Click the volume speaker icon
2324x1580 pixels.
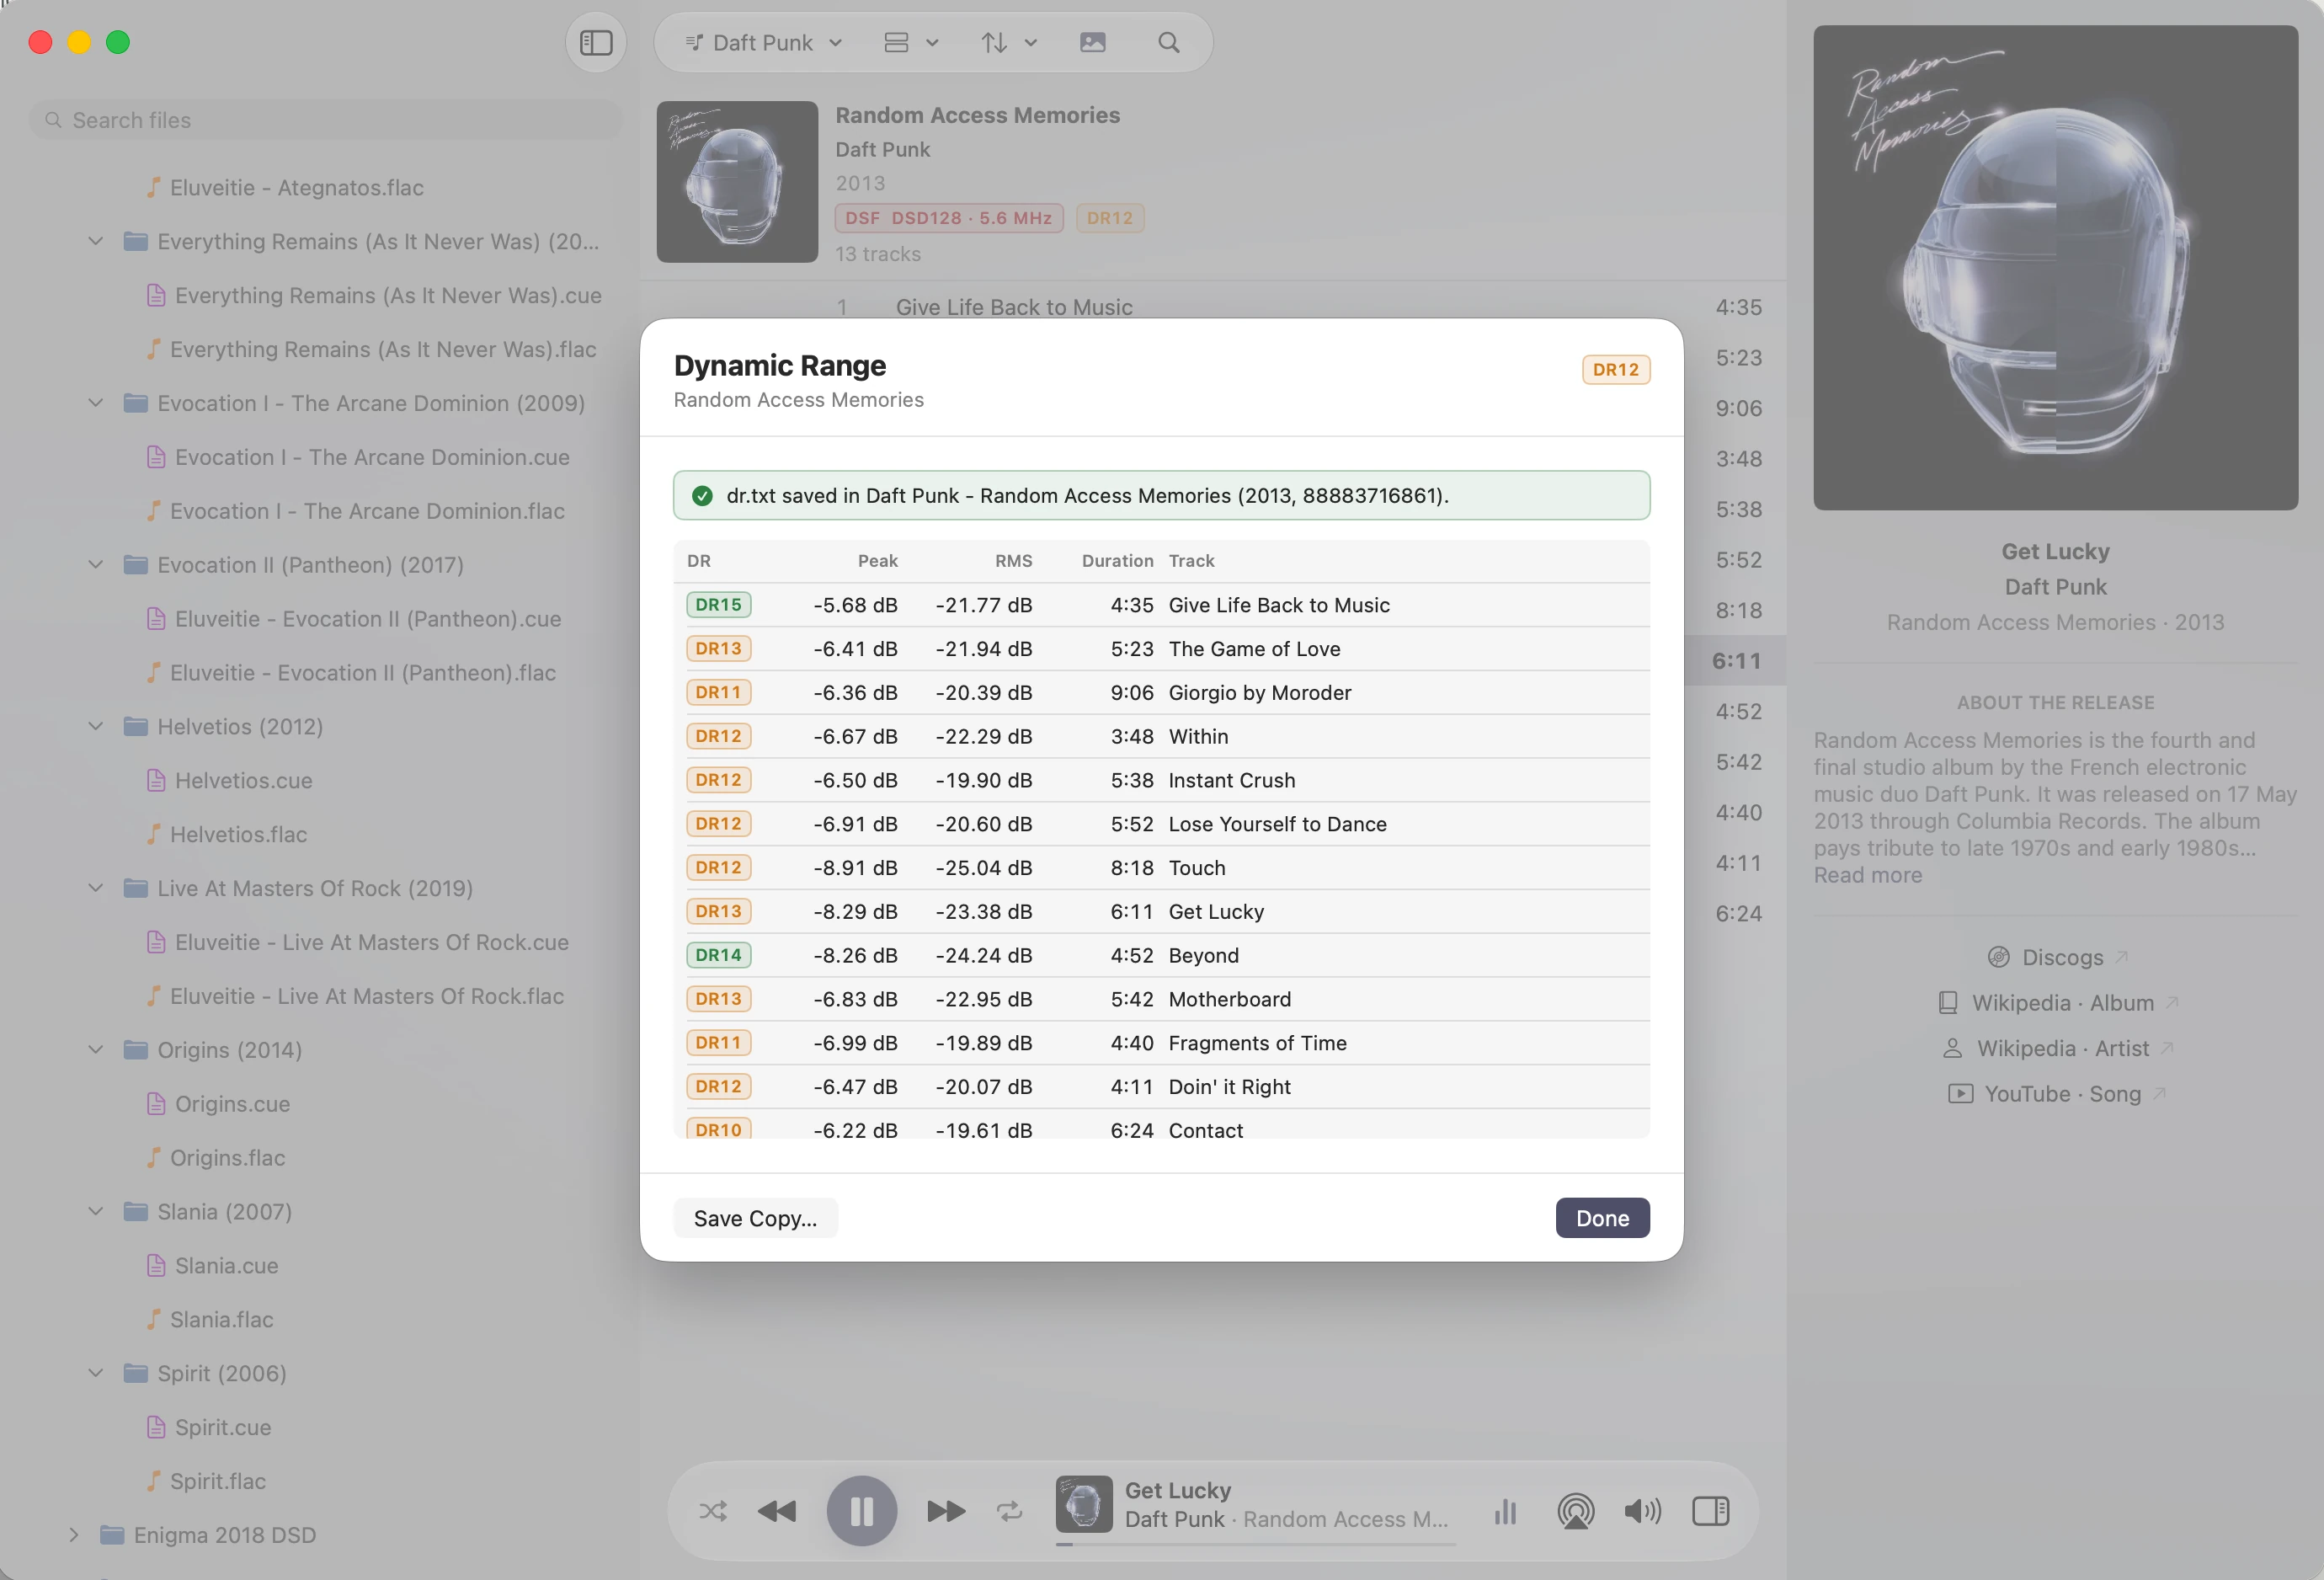tap(1642, 1510)
